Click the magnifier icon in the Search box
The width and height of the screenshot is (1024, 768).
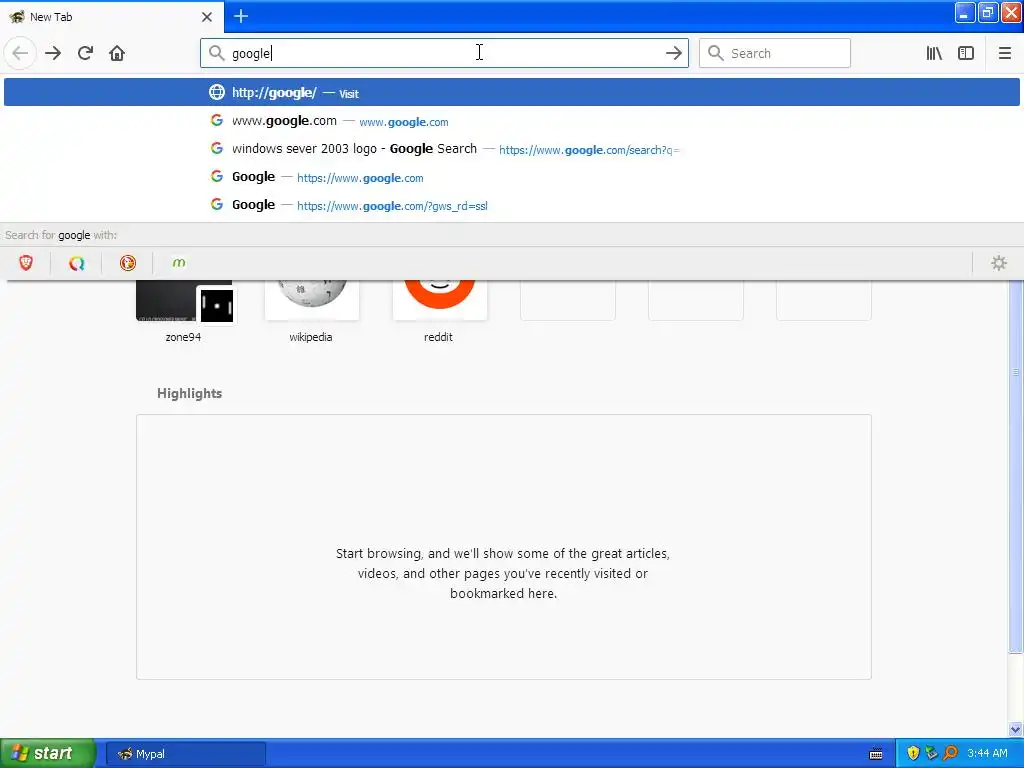716,53
